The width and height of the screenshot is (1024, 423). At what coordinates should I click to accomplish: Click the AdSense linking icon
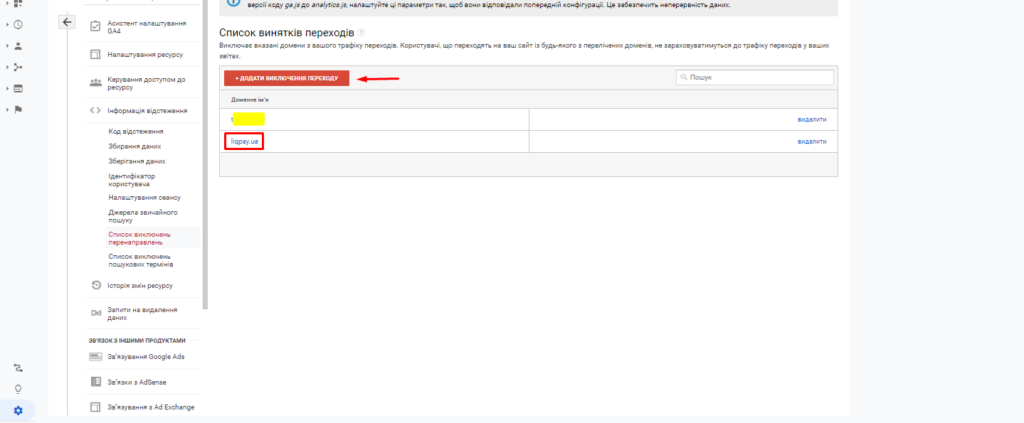click(95, 381)
